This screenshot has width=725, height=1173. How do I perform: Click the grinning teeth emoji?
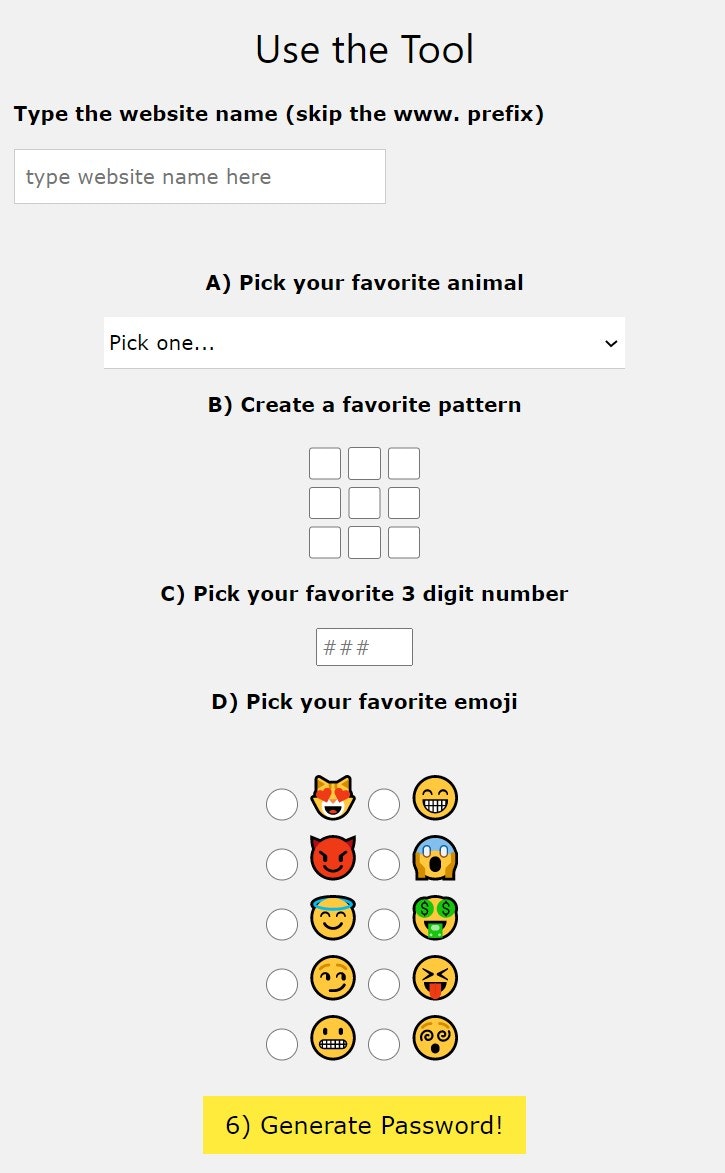click(435, 799)
